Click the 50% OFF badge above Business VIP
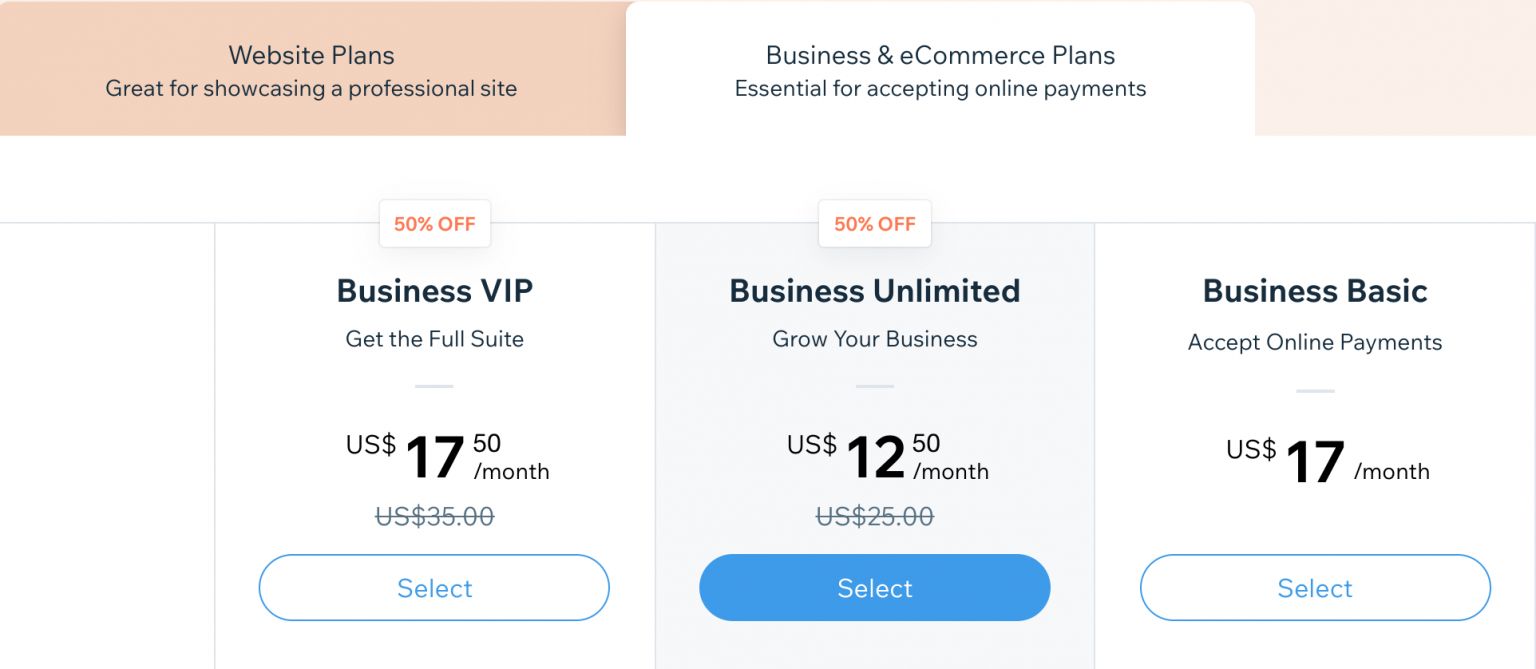 pyautogui.click(x=435, y=224)
